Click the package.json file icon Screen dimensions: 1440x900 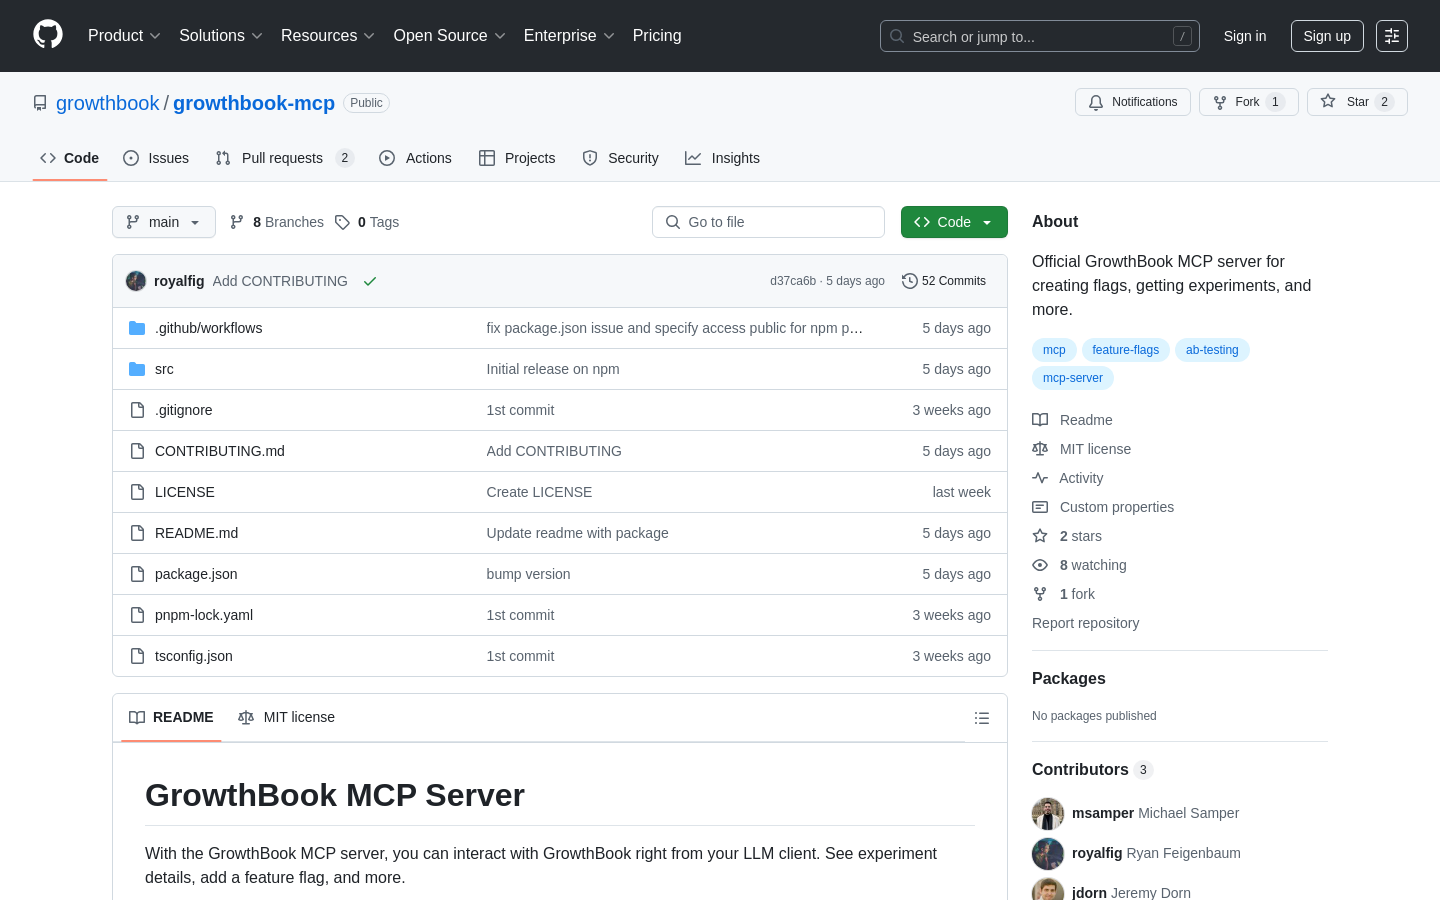(137, 574)
